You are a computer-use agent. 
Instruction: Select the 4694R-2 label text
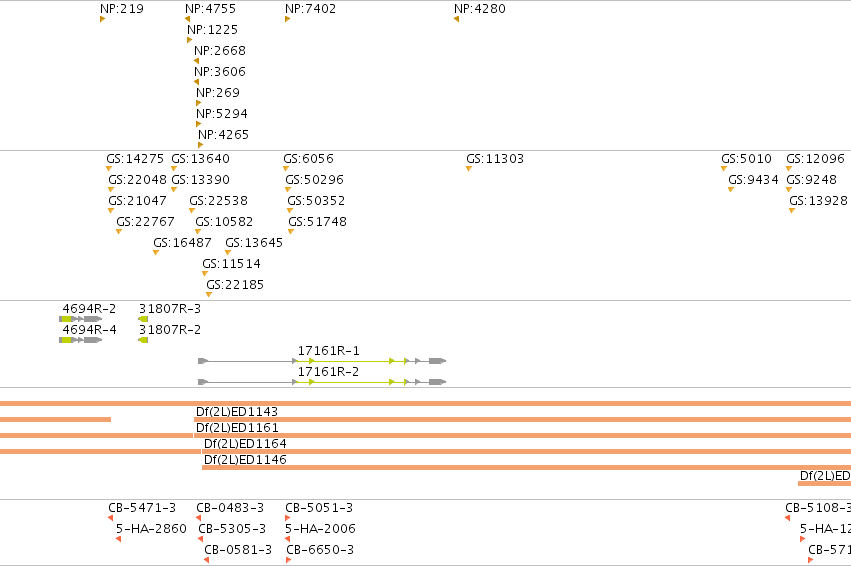point(89,309)
